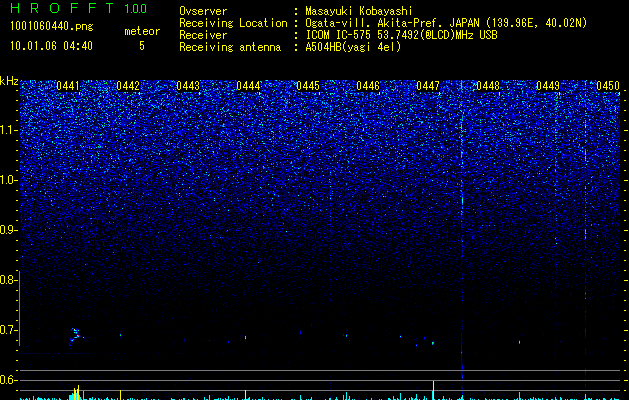
Task: Select the filename 1001060440.png
Action: tap(51, 26)
